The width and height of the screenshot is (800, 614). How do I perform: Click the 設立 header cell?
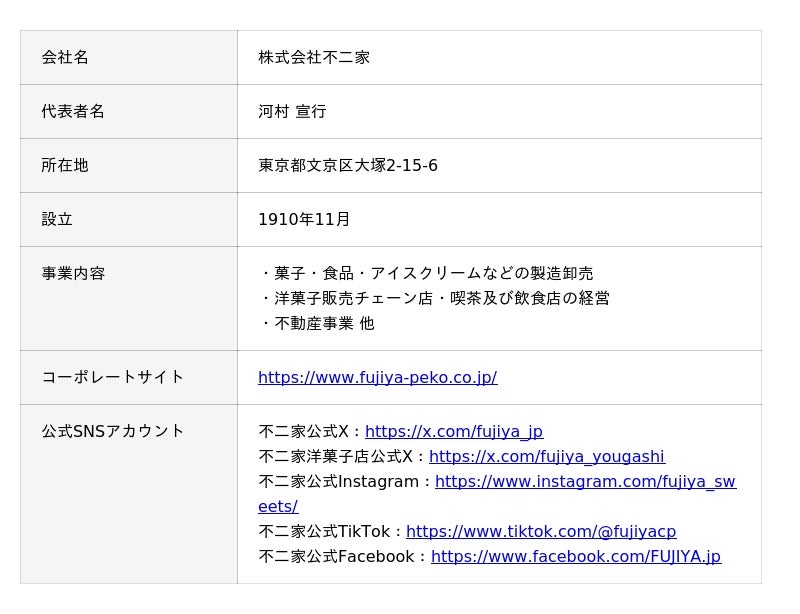pyautogui.click(x=129, y=220)
